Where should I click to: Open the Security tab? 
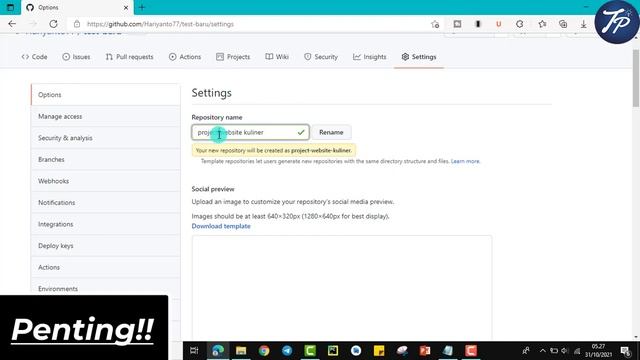pos(321,57)
